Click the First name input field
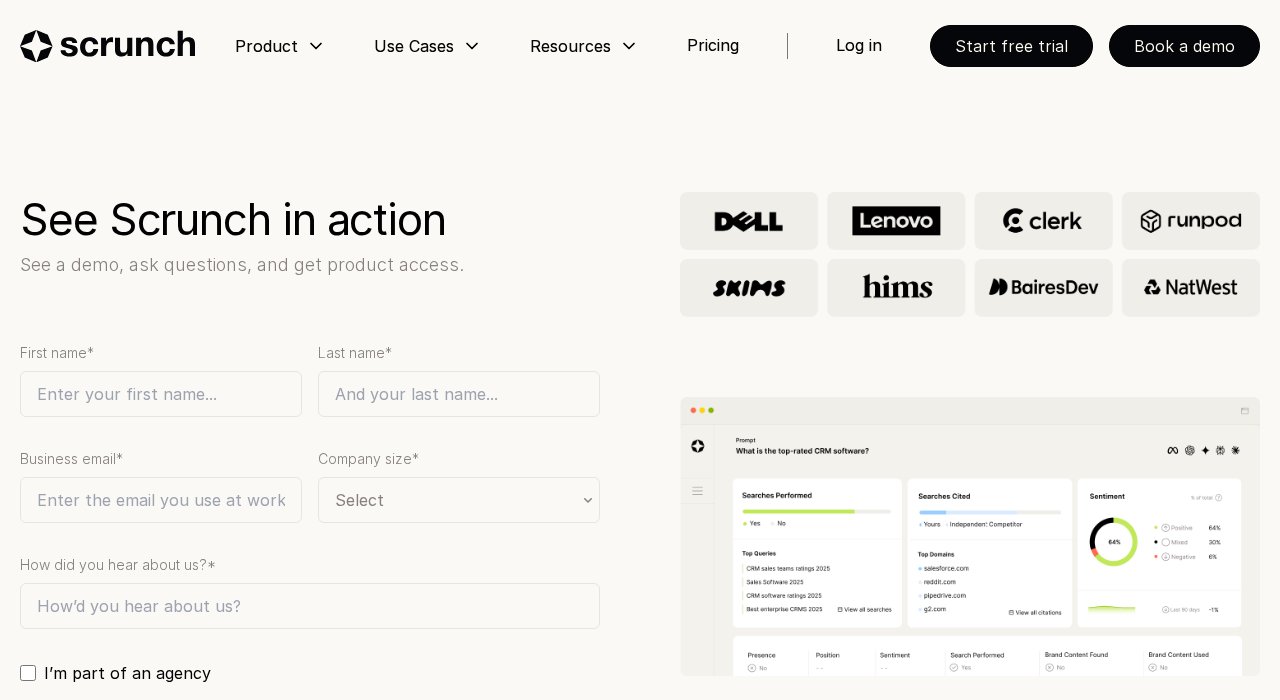The image size is (1280, 700). [160, 393]
